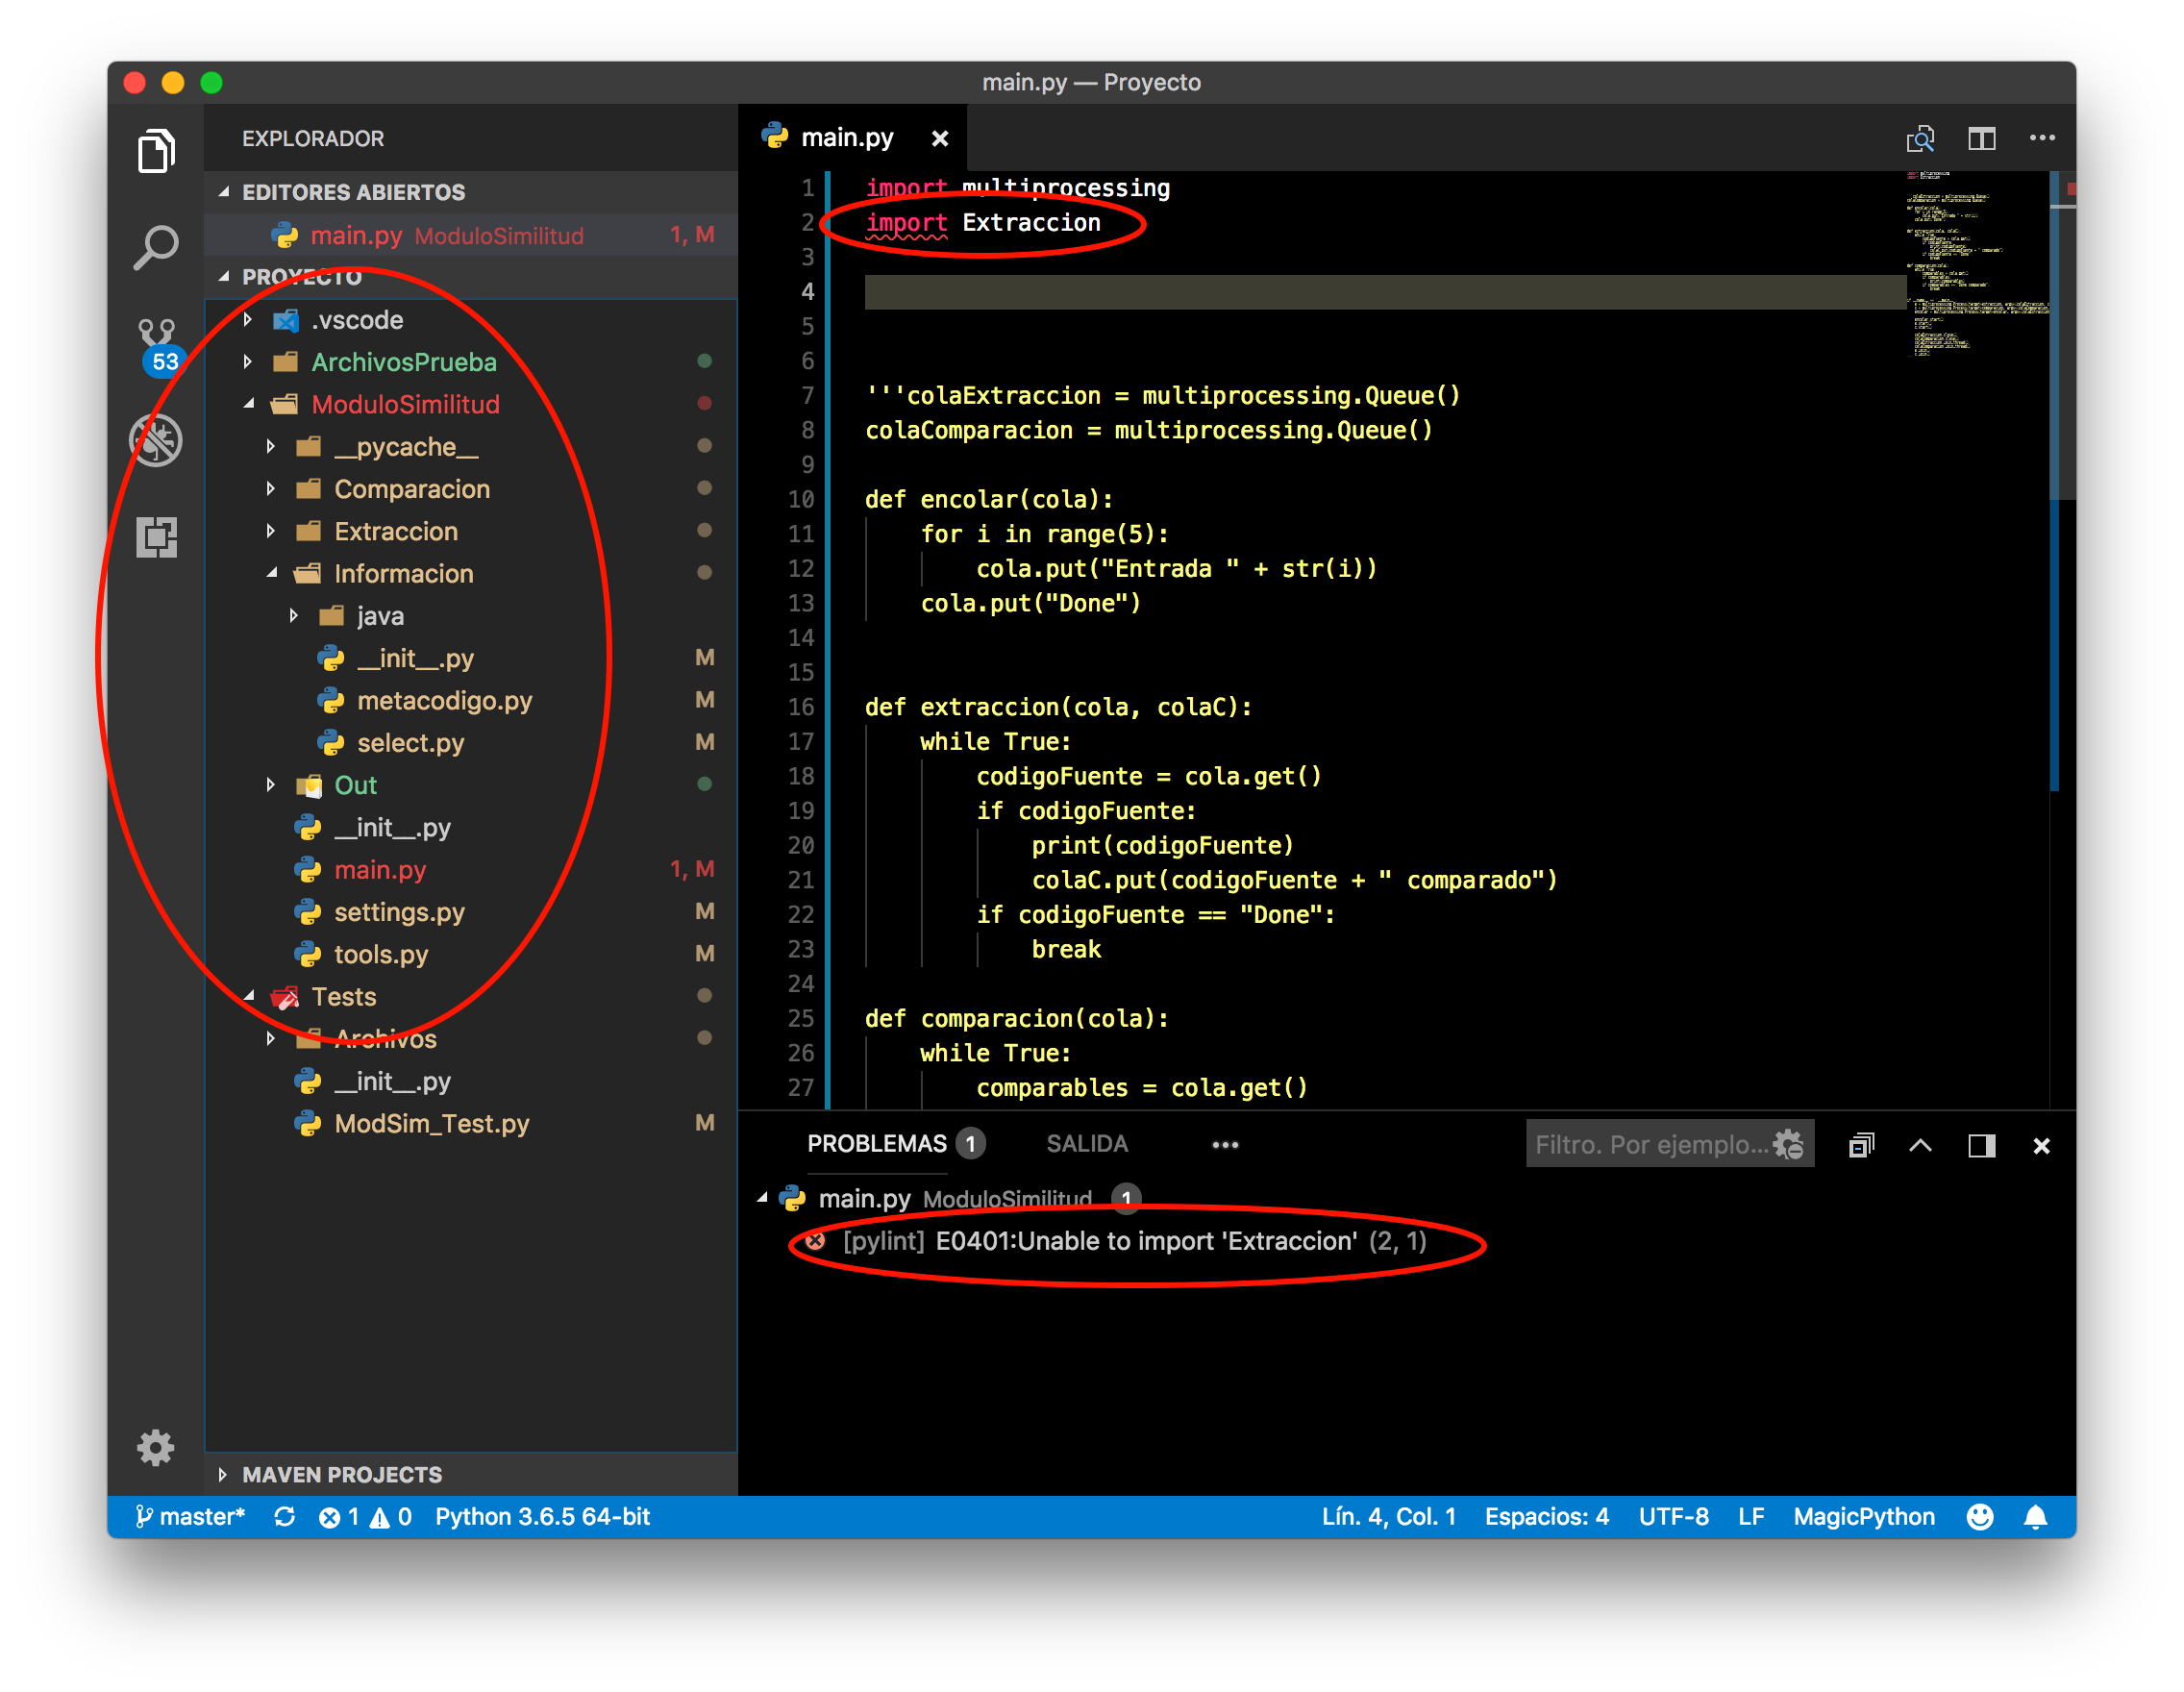Click Lín. 4, Col. 1 in status bar

click(x=1388, y=1517)
